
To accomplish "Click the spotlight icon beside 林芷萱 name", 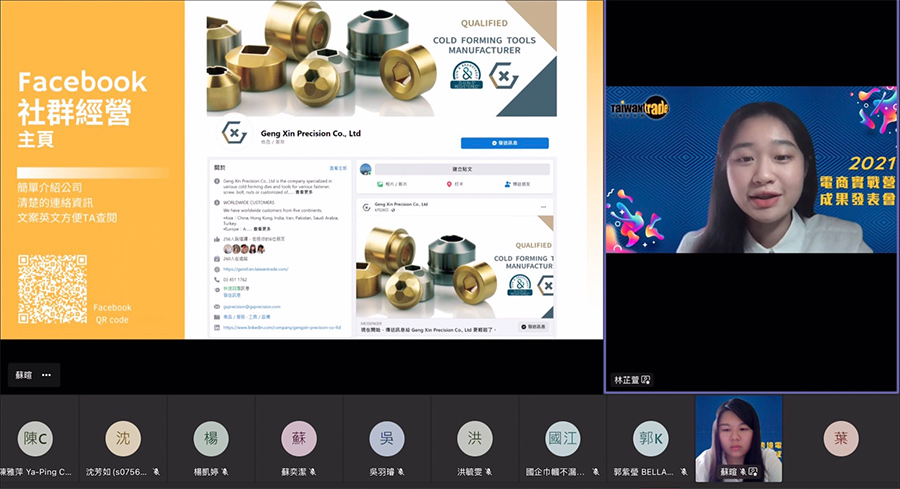I will pos(645,380).
